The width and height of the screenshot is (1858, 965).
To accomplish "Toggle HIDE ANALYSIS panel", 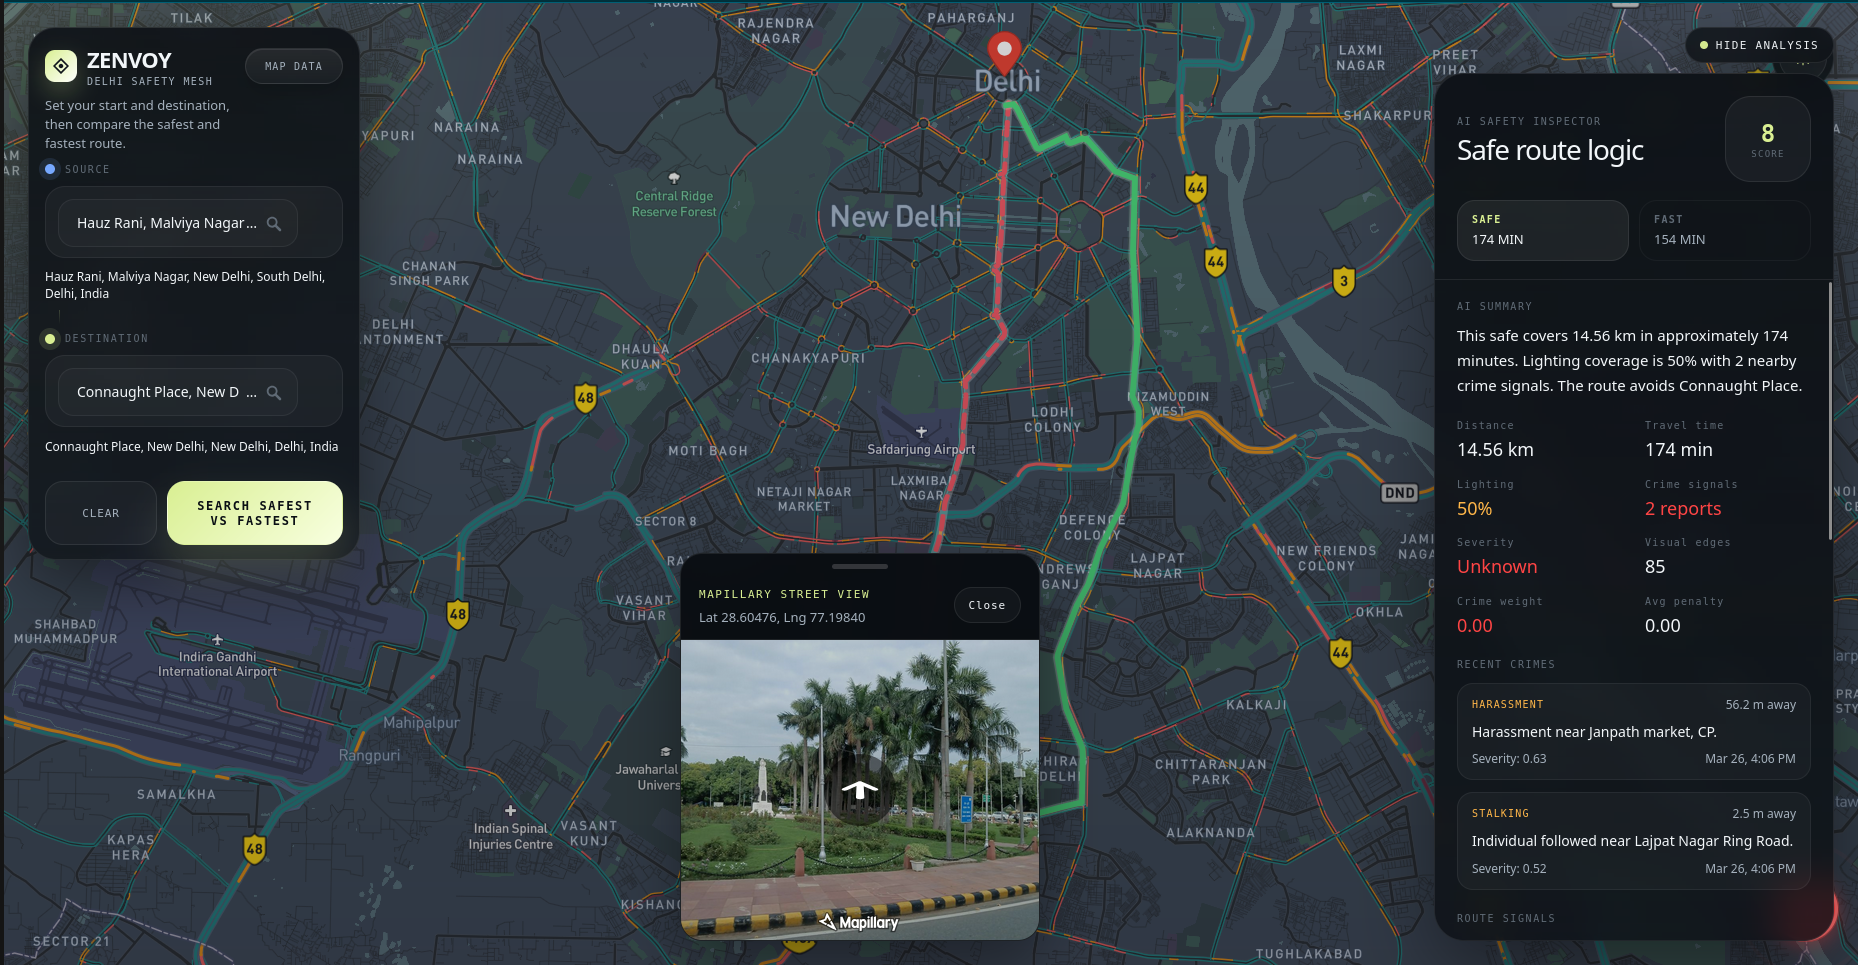I will point(1759,45).
